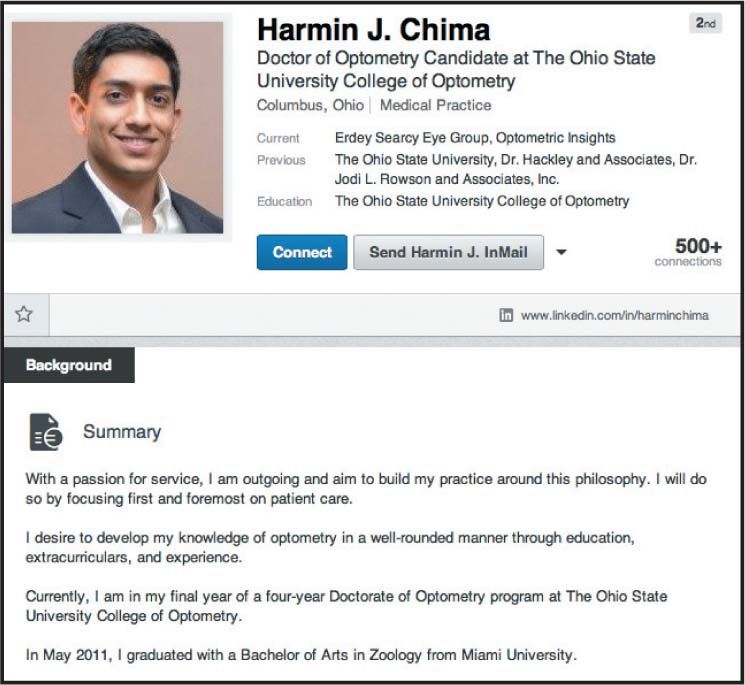Click the 500+ connections count
The image size is (745, 685).
pyautogui.click(x=688, y=252)
